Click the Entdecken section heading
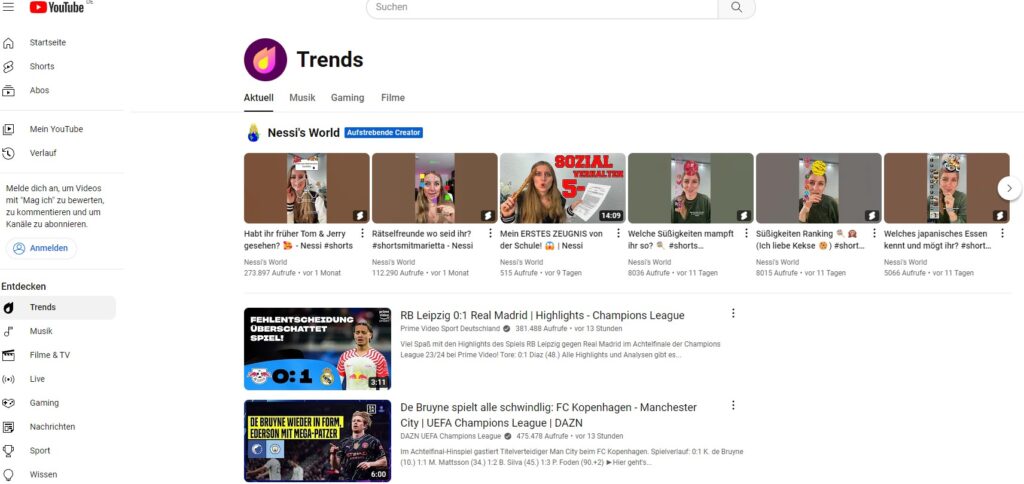 point(24,287)
